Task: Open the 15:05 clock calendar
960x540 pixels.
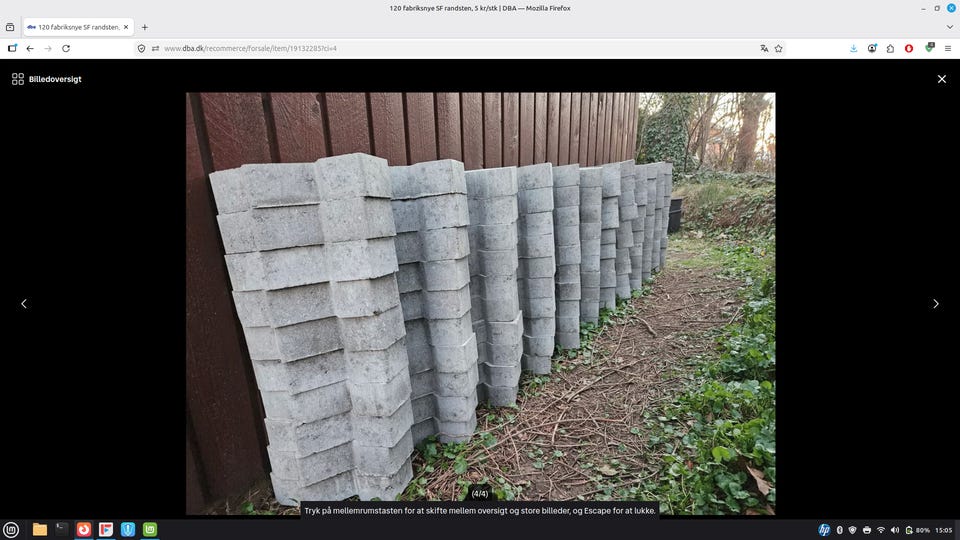Action: (x=943, y=530)
